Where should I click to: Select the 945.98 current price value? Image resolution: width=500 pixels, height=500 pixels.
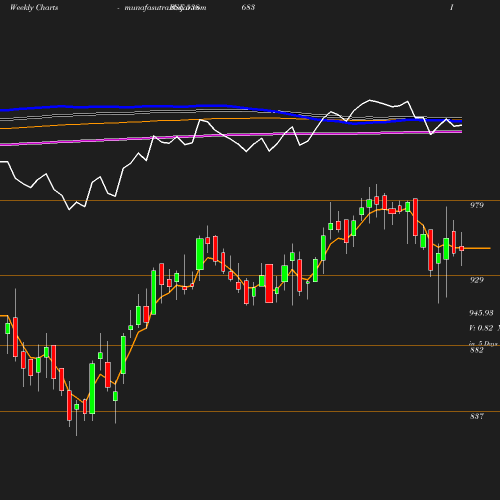(481, 313)
